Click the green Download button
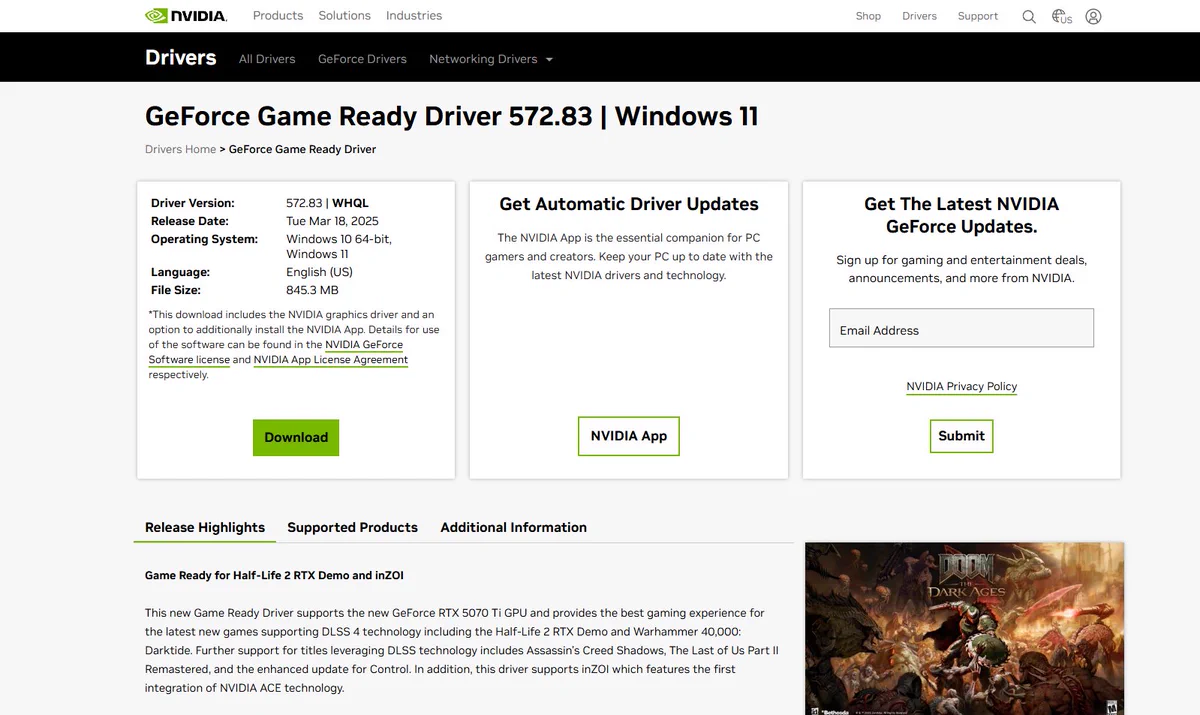 pyautogui.click(x=296, y=437)
